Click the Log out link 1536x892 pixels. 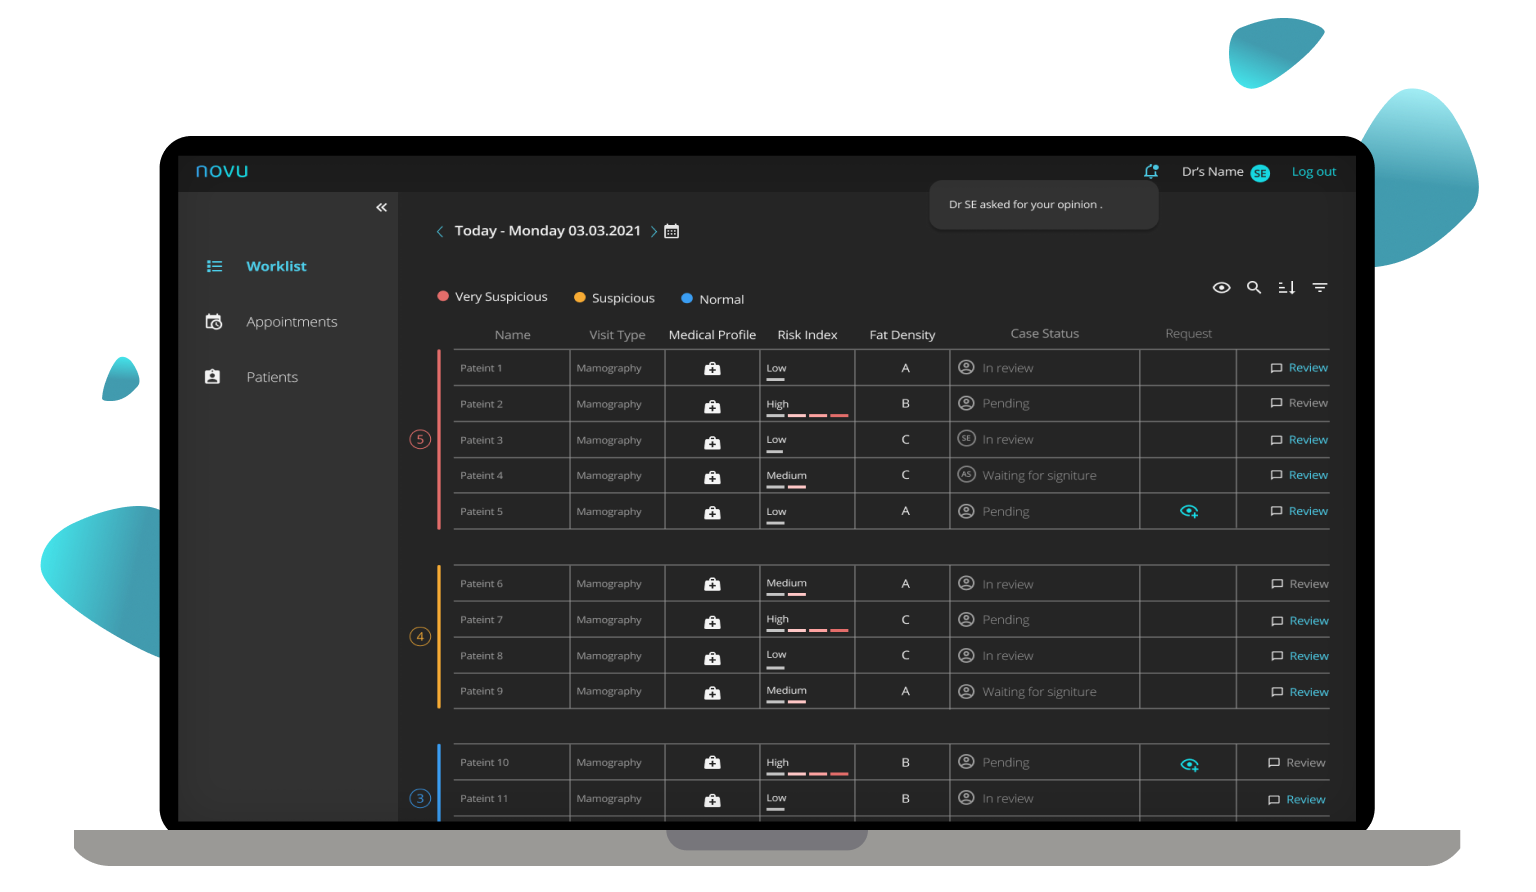pos(1313,172)
